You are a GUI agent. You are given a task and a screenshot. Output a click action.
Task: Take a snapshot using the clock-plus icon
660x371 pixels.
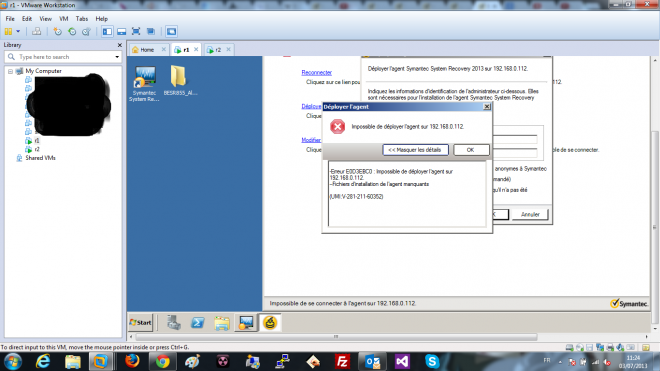tap(58, 32)
